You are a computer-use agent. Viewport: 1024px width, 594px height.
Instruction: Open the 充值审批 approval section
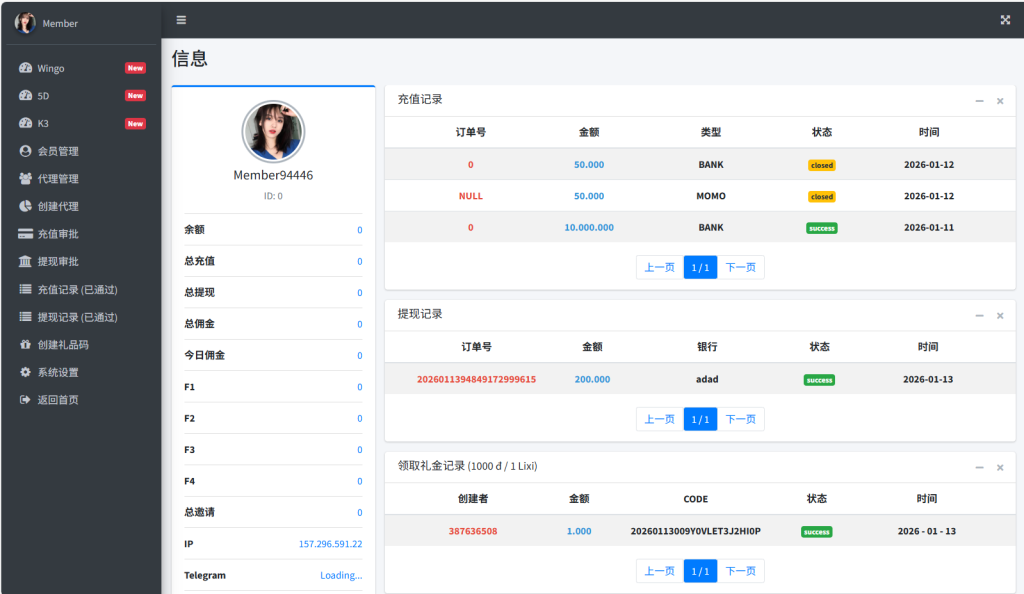pos(63,233)
